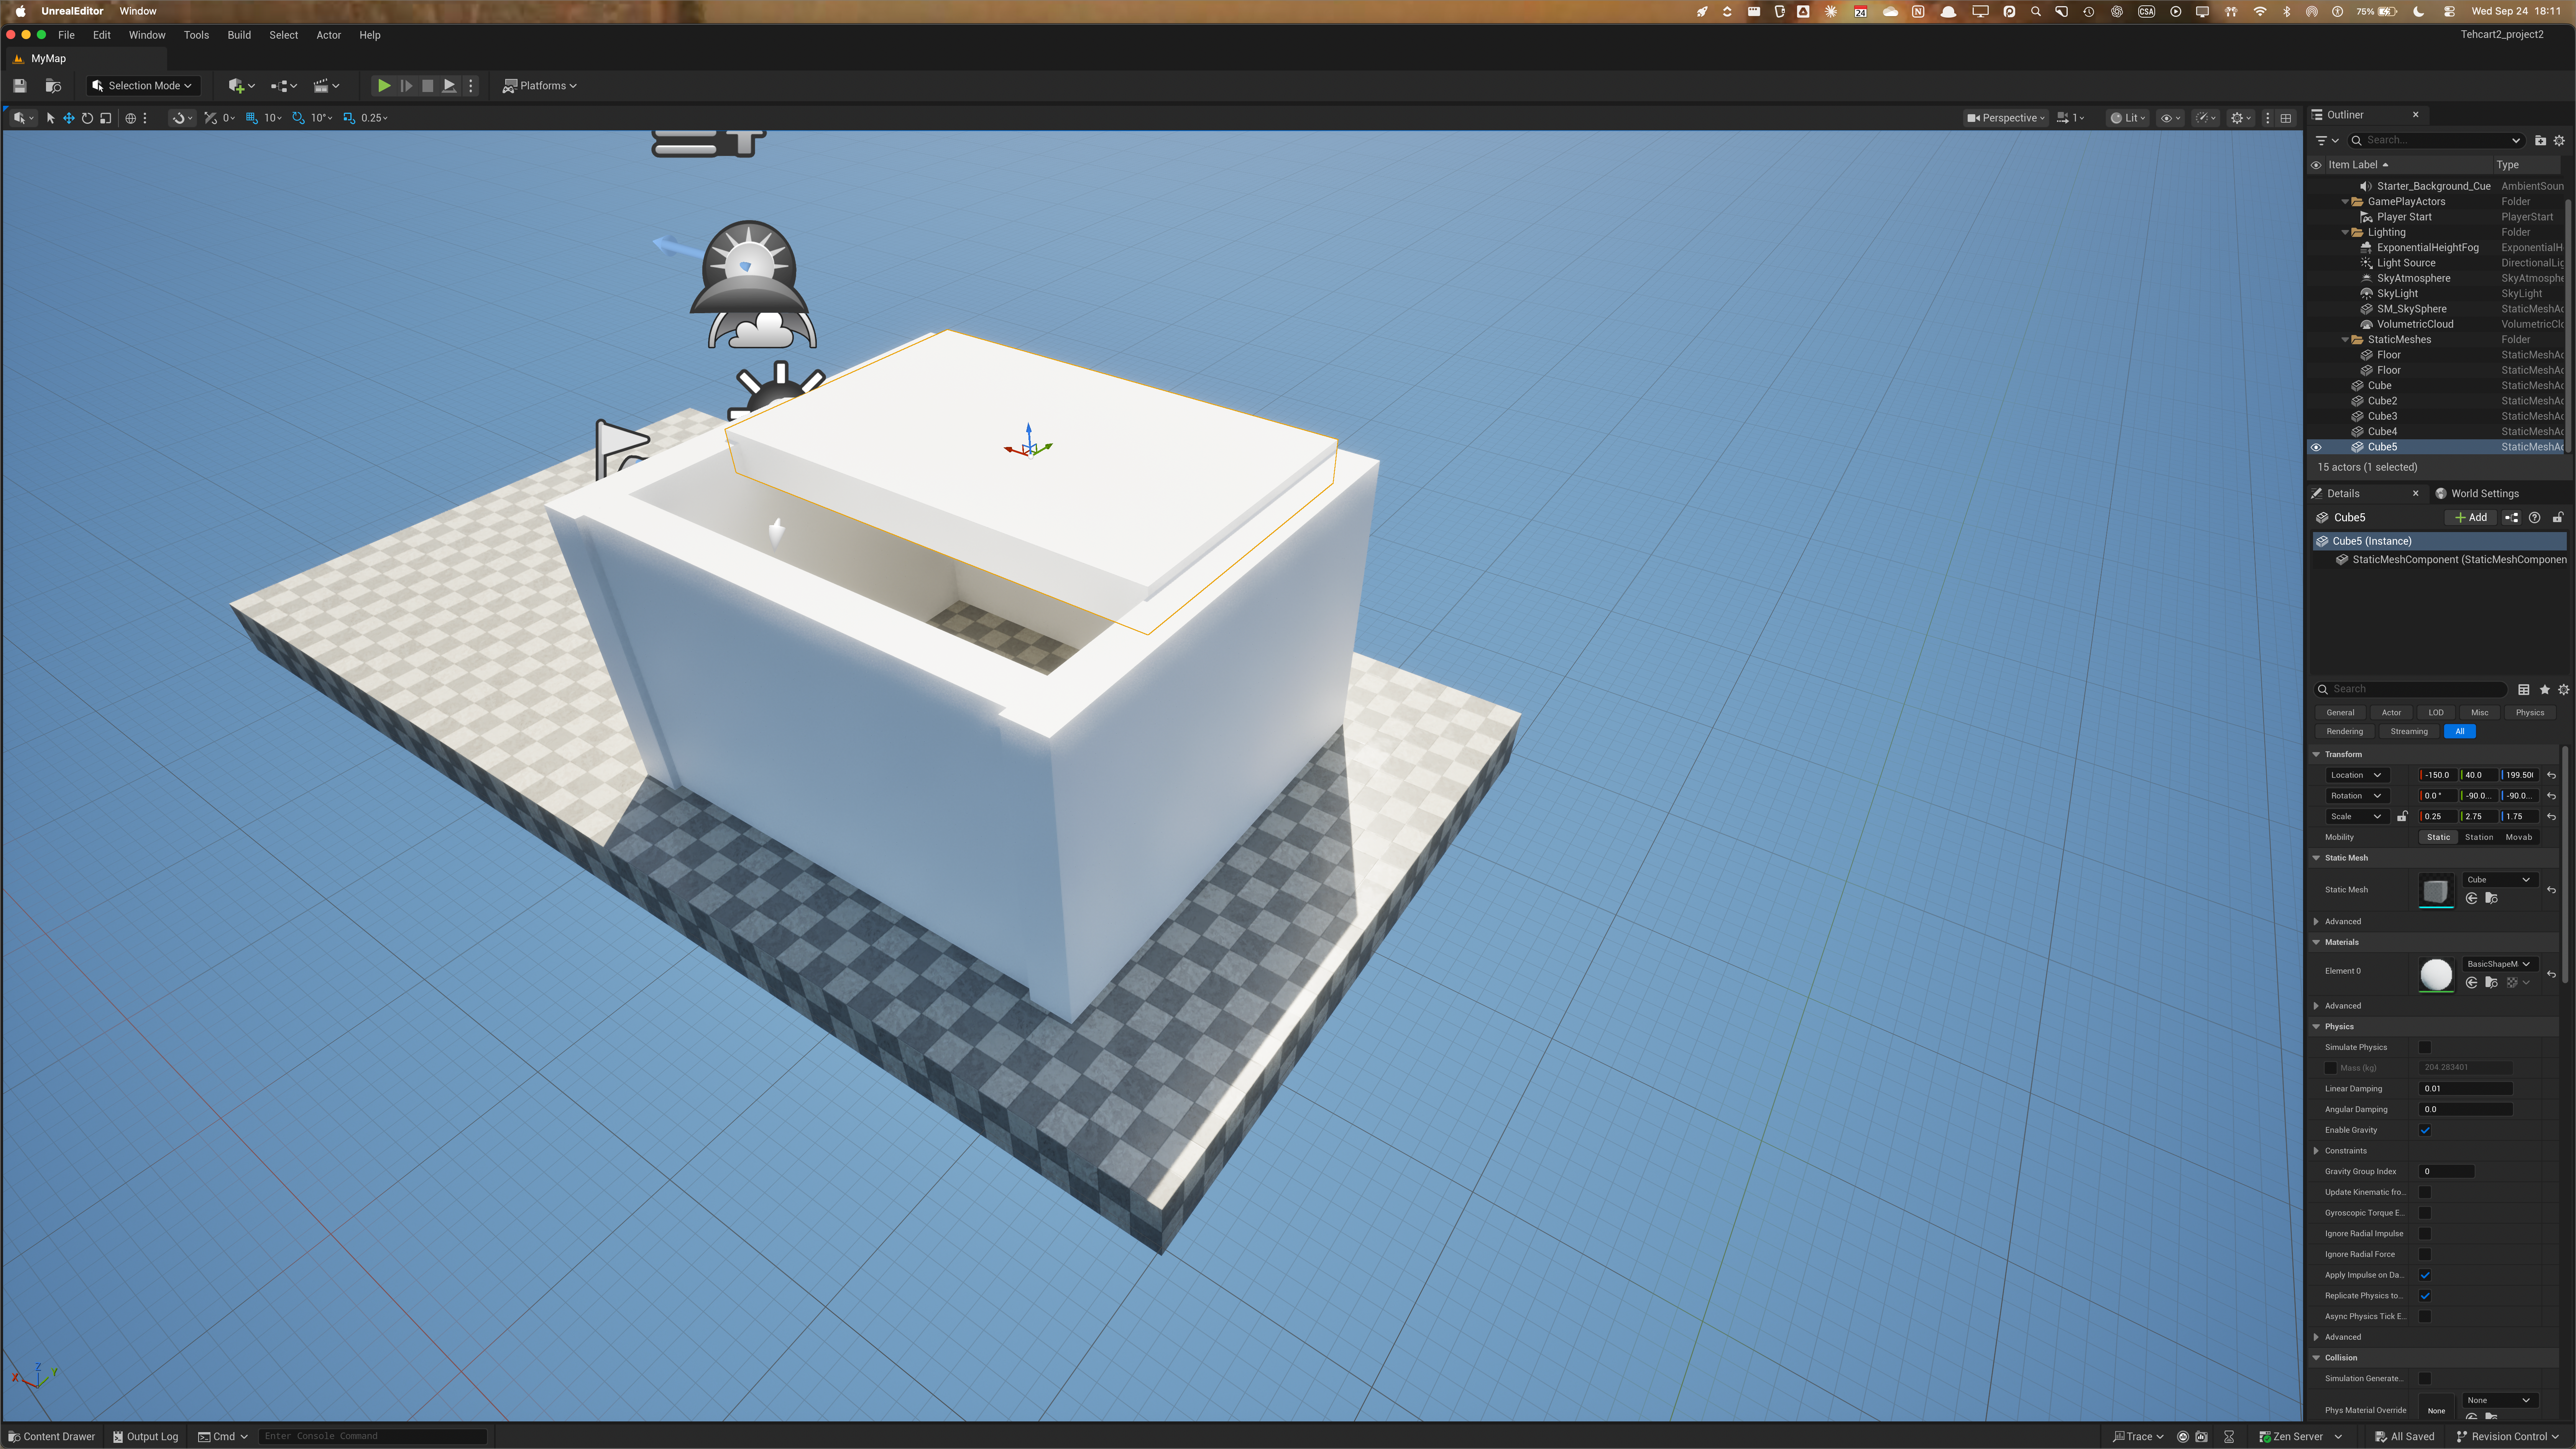The width and height of the screenshot is (2576, 1449).
Task: Open the File menu
Action: (66, 35)
